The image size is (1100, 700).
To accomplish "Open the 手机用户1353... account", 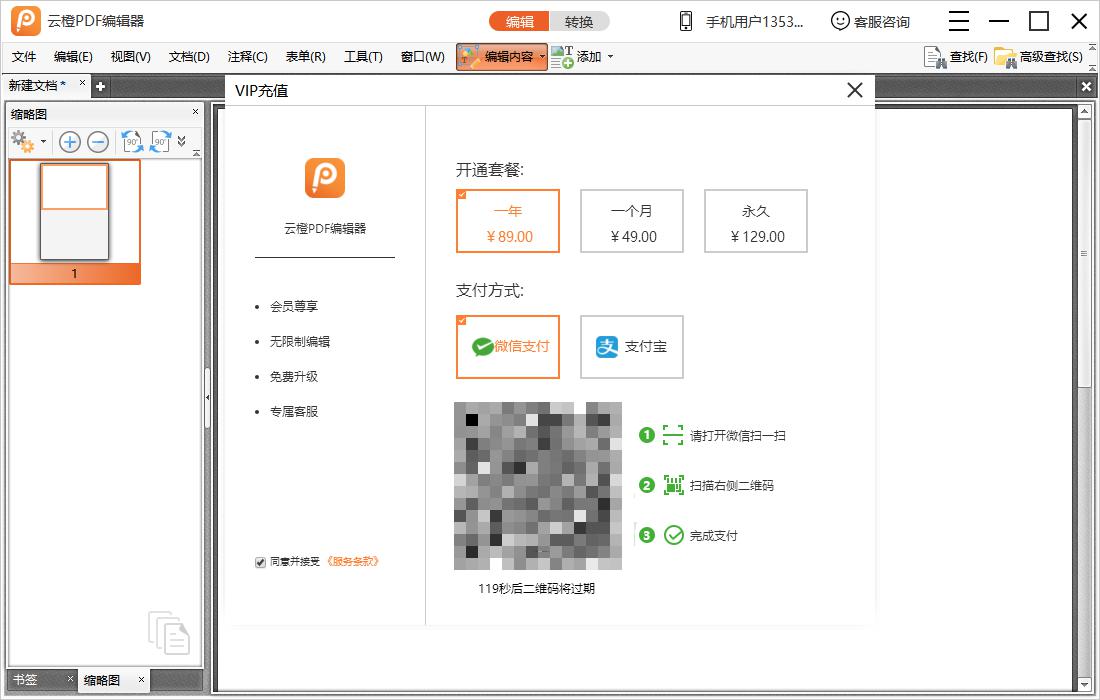I will [x=754, y=22].
